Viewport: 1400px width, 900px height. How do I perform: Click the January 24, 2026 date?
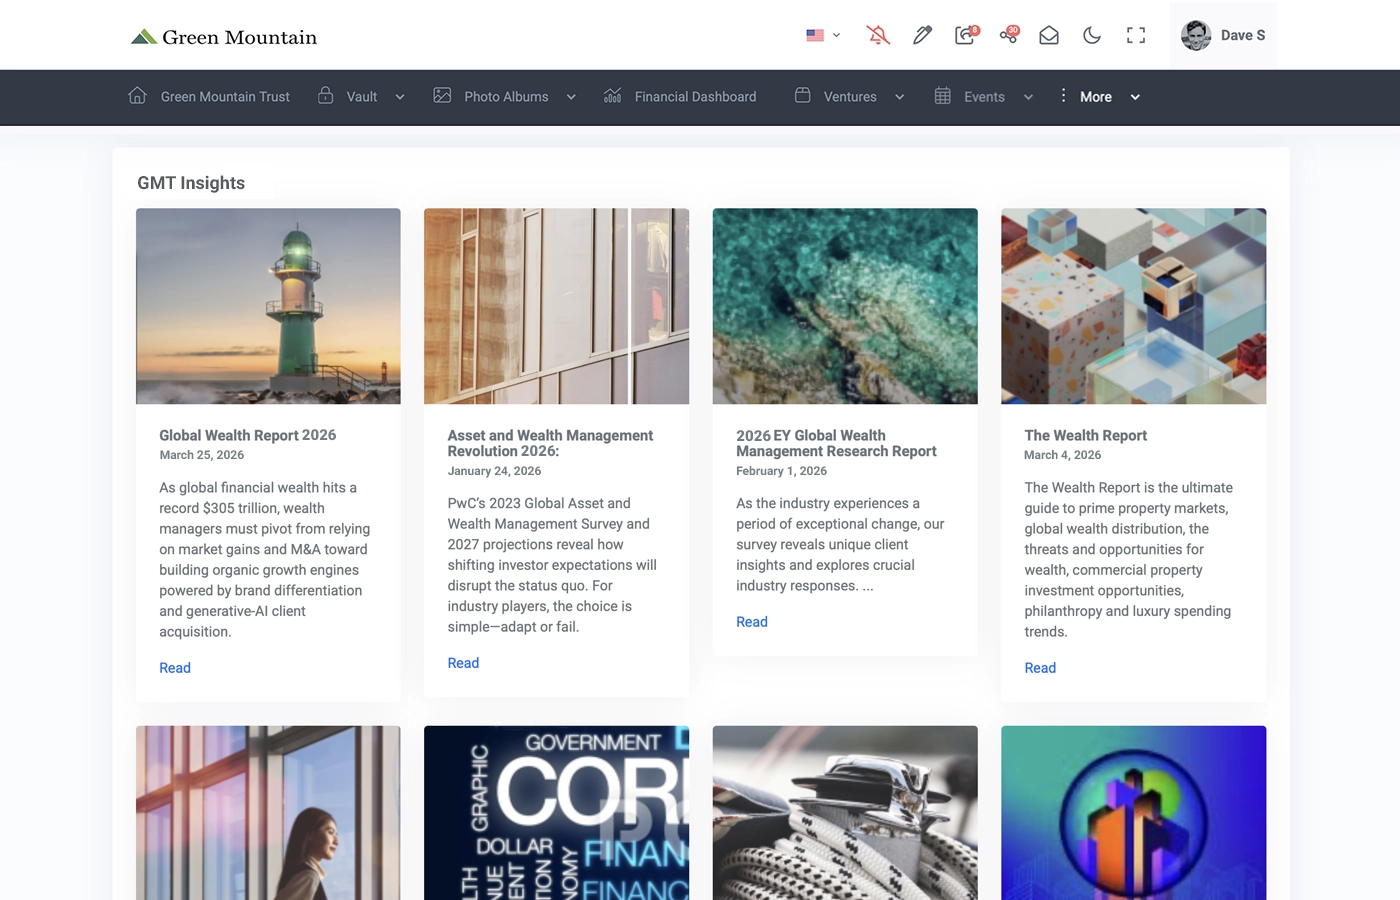pyautogui.click(x=494, y=471)
